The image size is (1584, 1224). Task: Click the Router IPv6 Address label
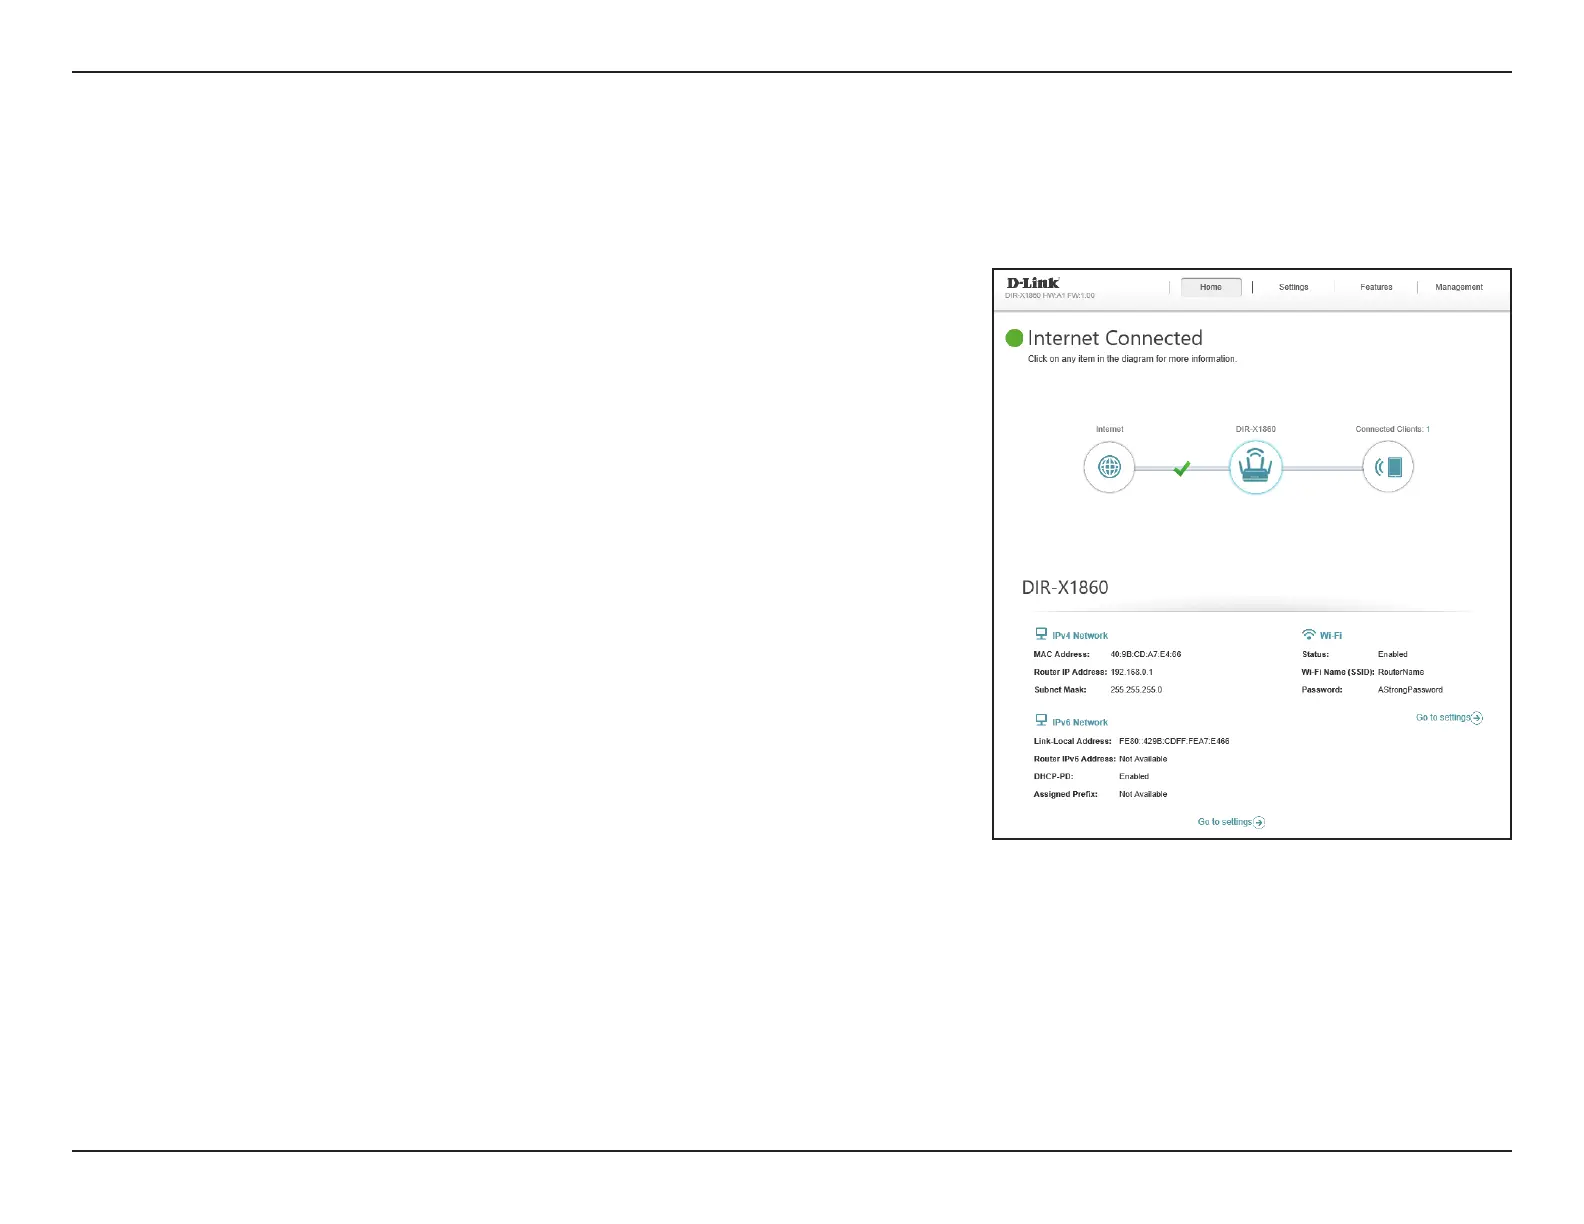[1075, 759]
